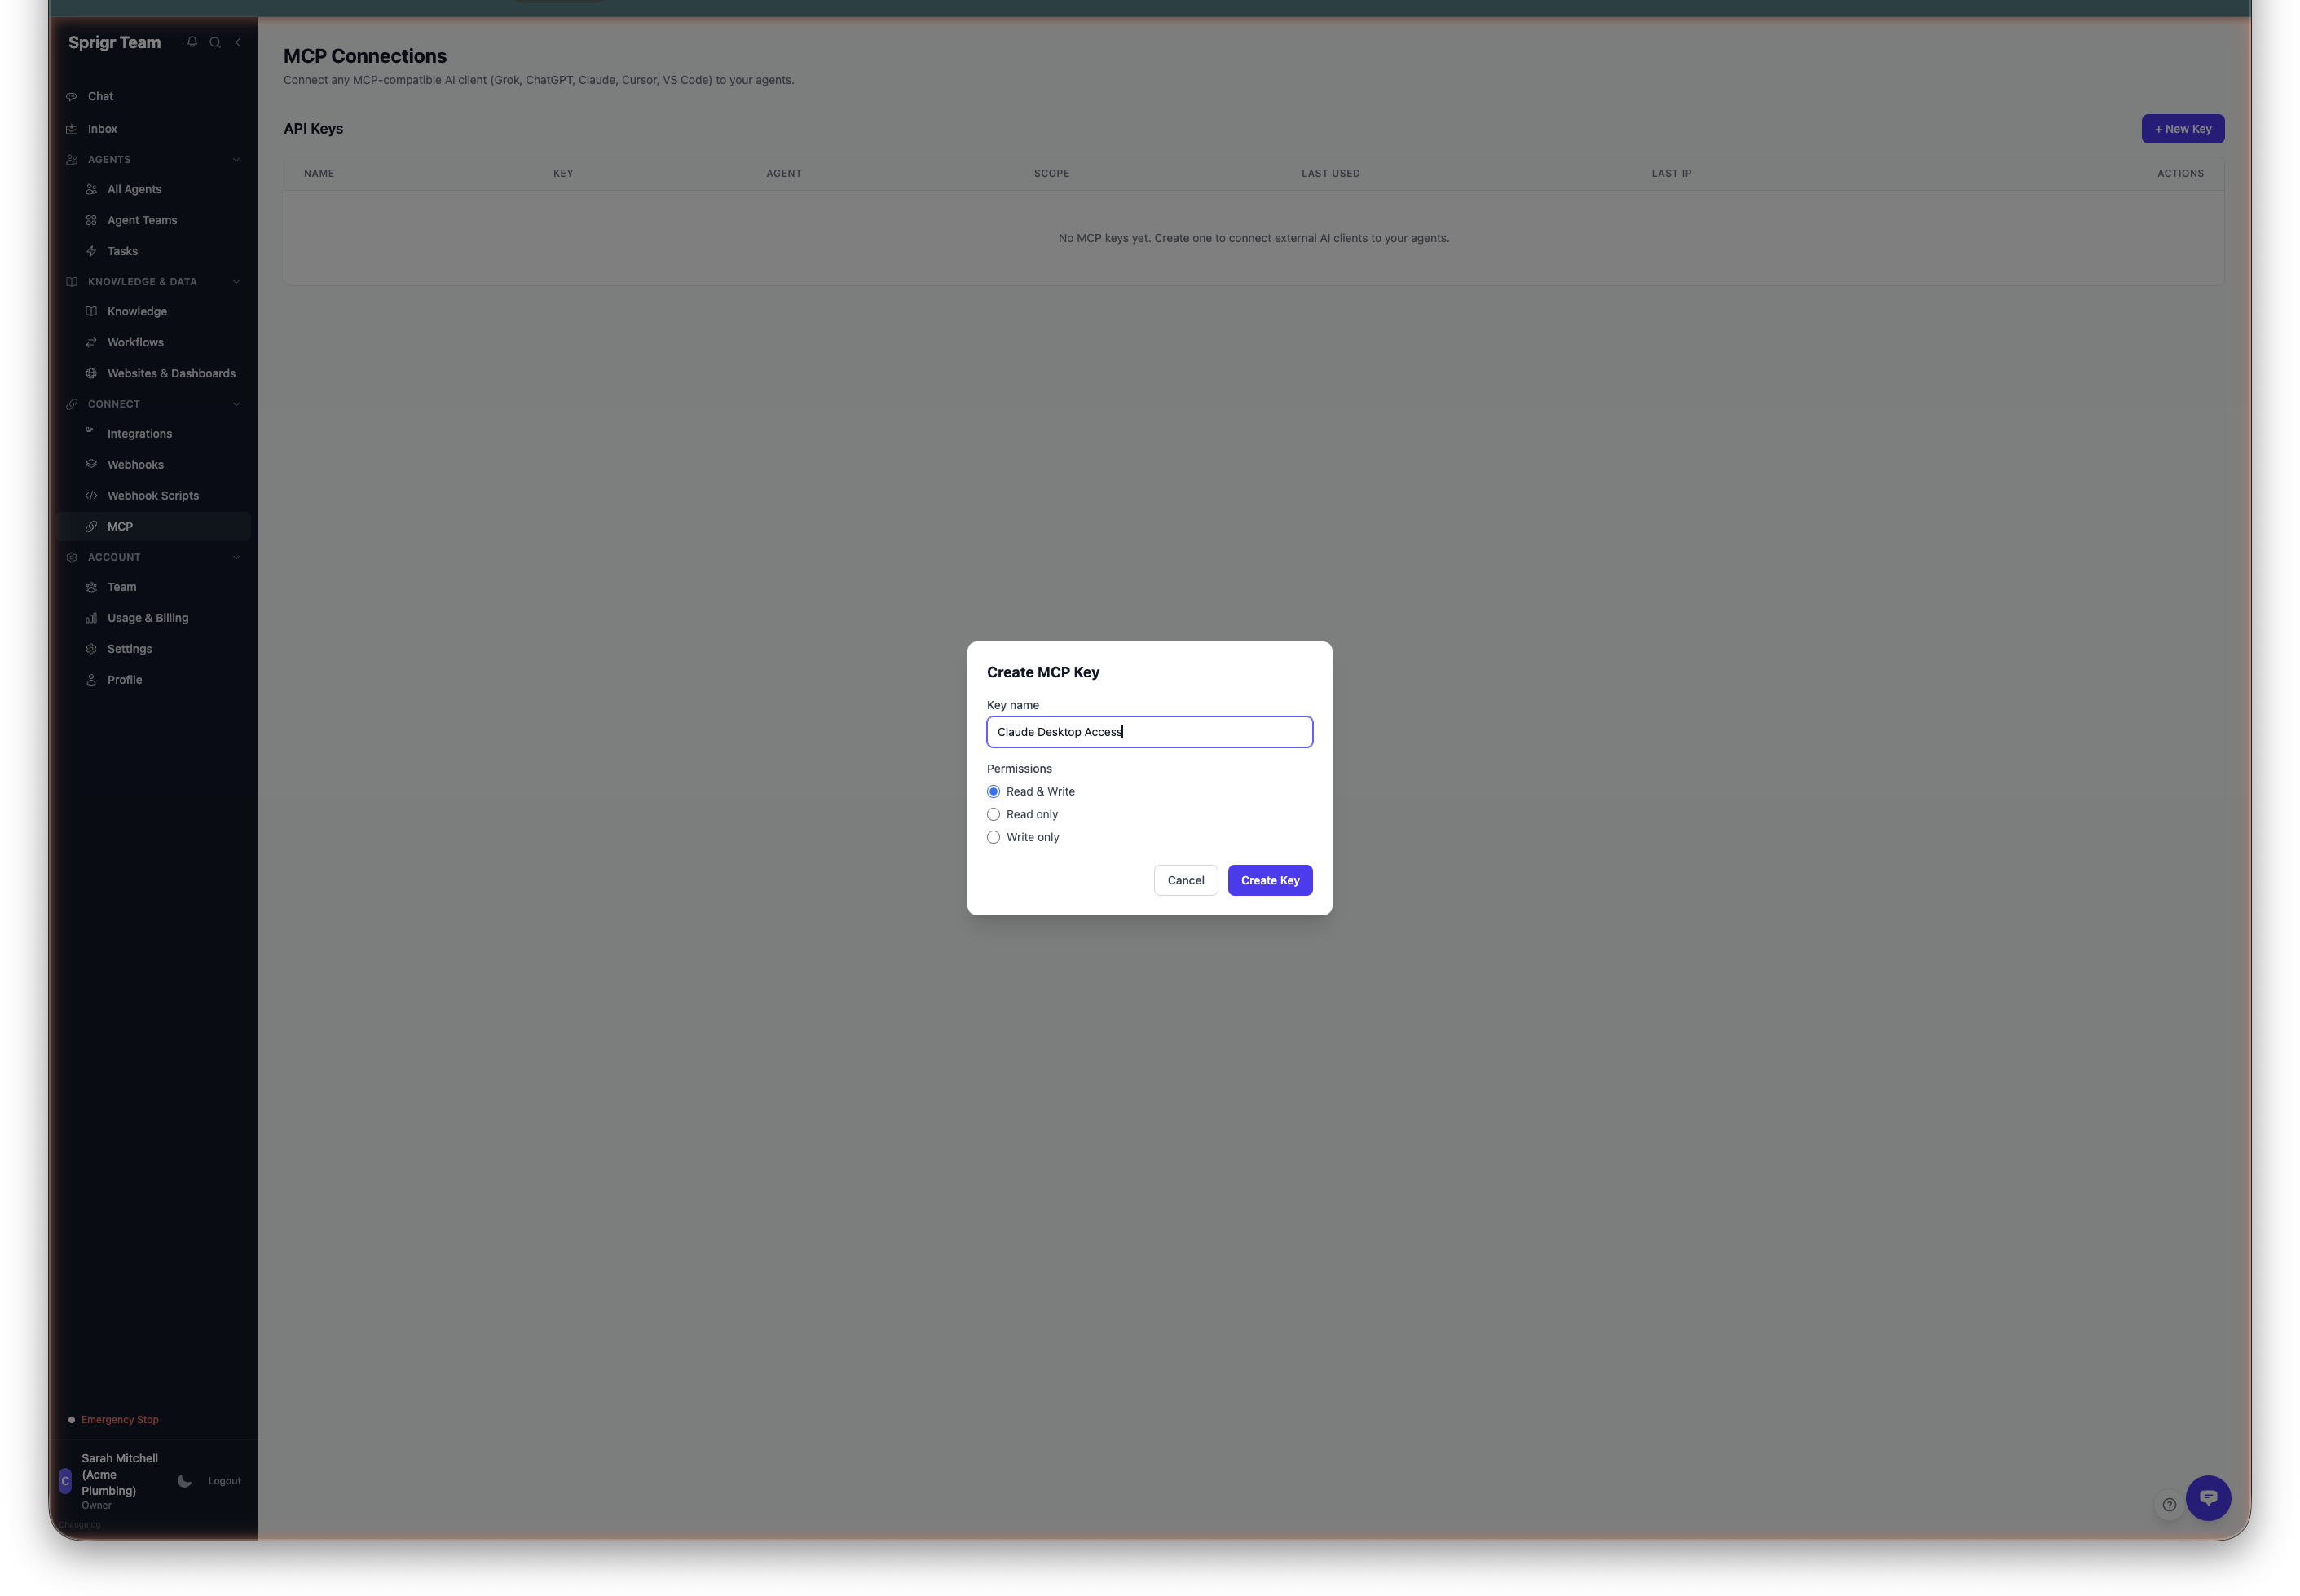Collapse the AGENTS section
Viewport: 2300px width, 1596px height.
(x=236, y=159)
